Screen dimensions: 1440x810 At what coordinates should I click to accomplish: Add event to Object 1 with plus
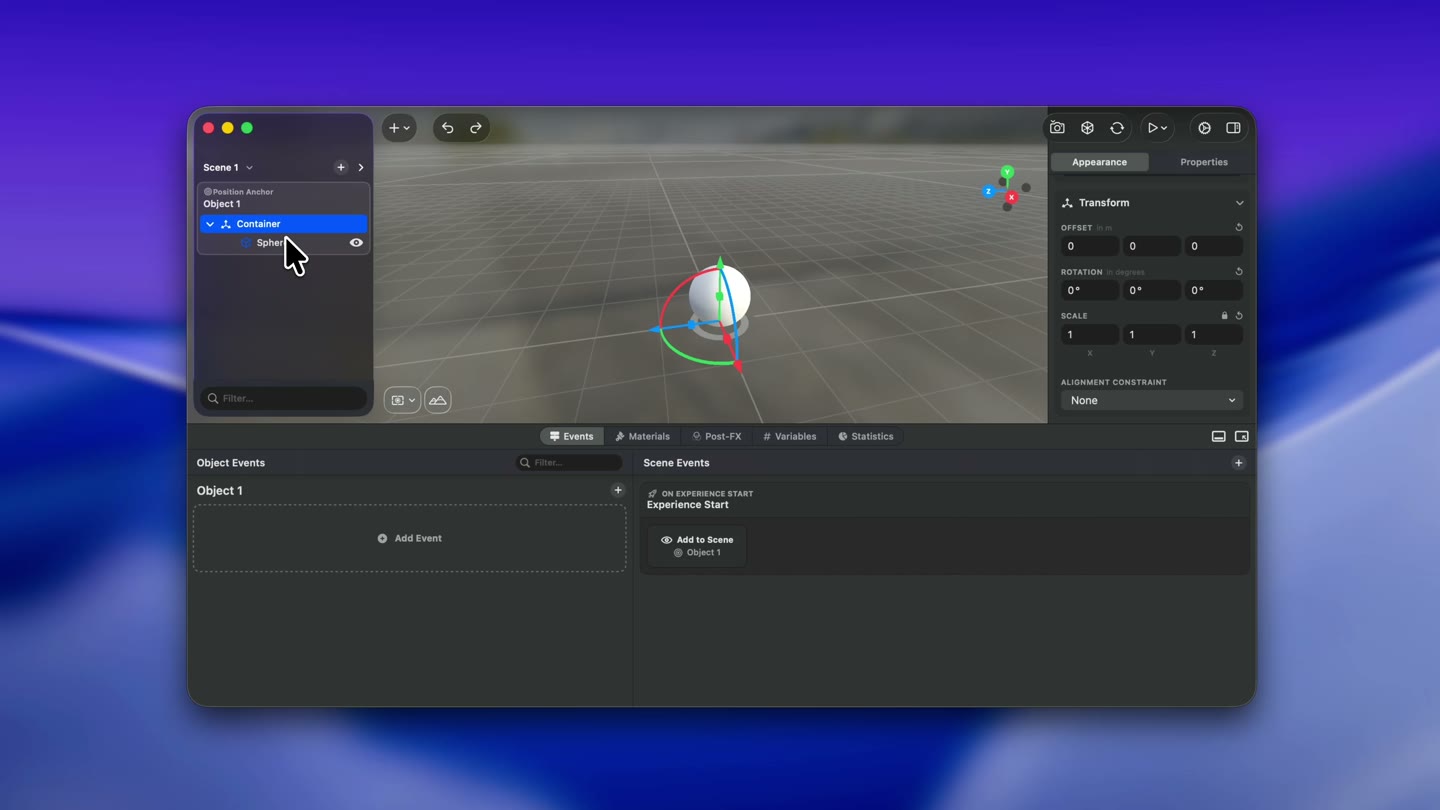[618, 491]
